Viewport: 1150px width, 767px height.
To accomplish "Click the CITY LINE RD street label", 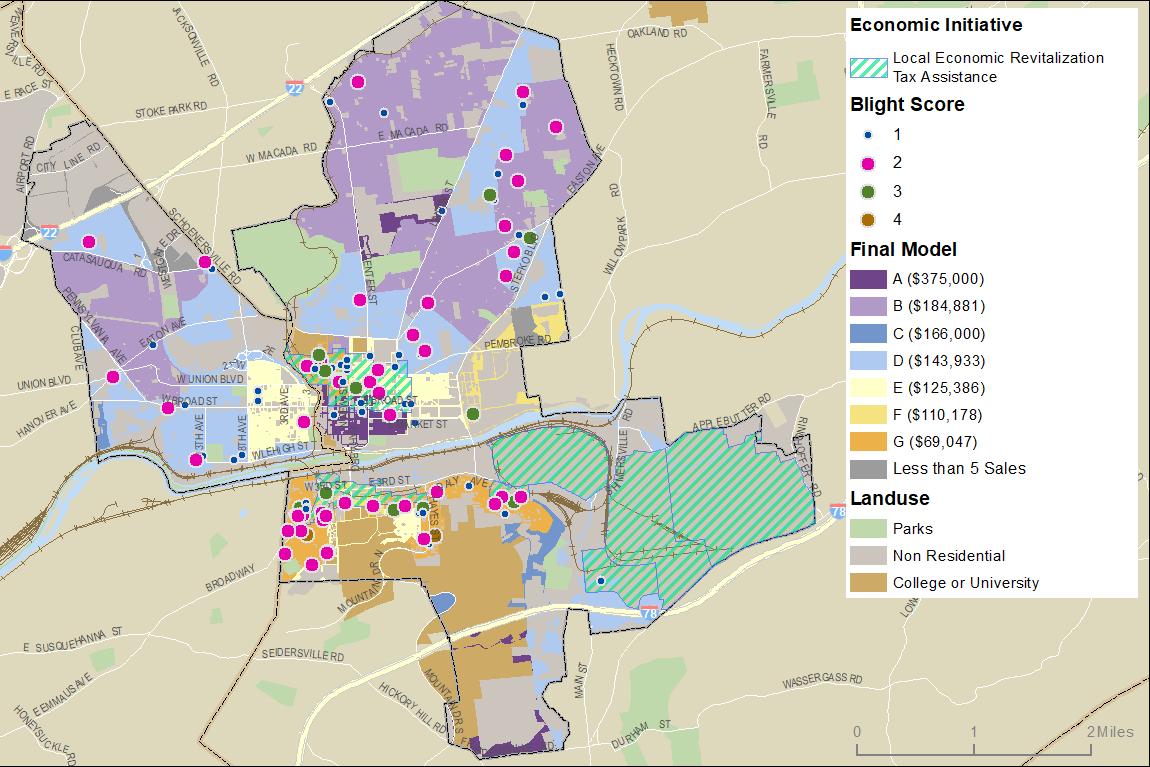I will [x=69, y=157].
